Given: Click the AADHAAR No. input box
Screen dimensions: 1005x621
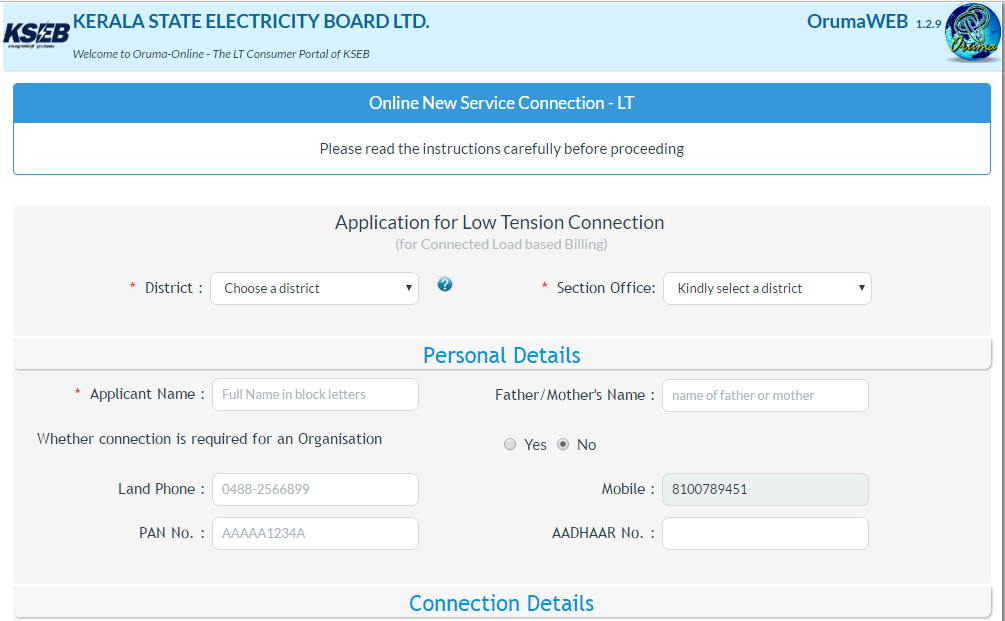Looking at the screenshot, I should pyautogui.click(x=765, y=533).
